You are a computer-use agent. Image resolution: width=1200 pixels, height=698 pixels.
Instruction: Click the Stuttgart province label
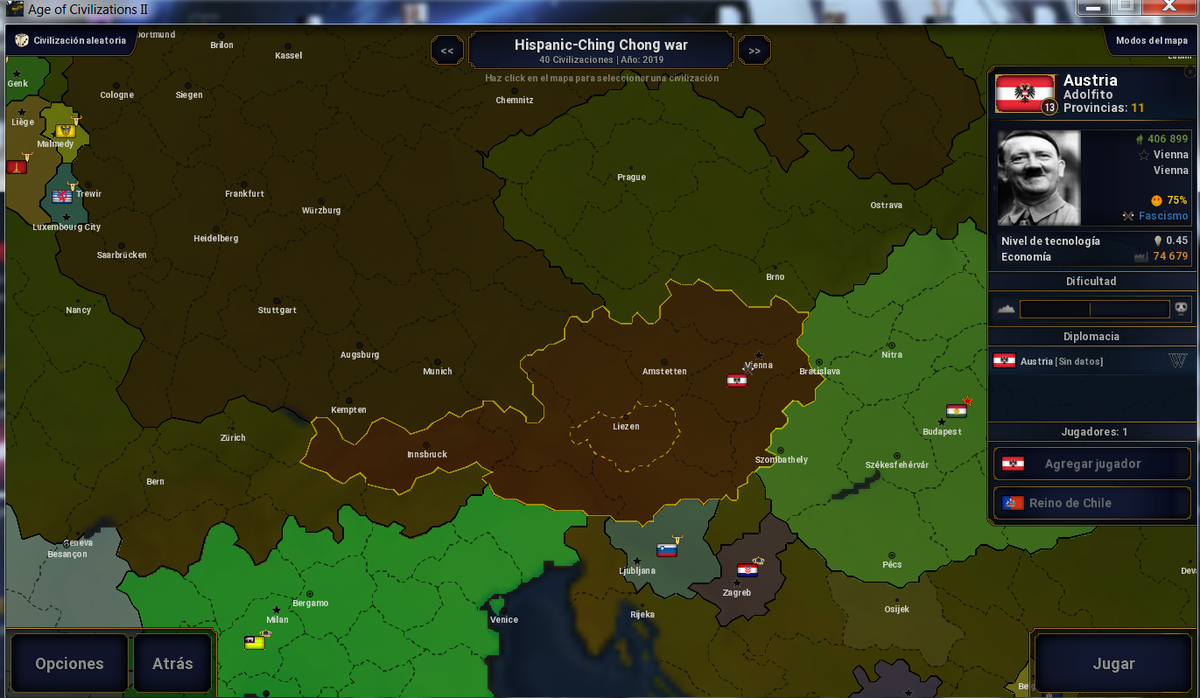pyautogui.click(x=277, y=310)
